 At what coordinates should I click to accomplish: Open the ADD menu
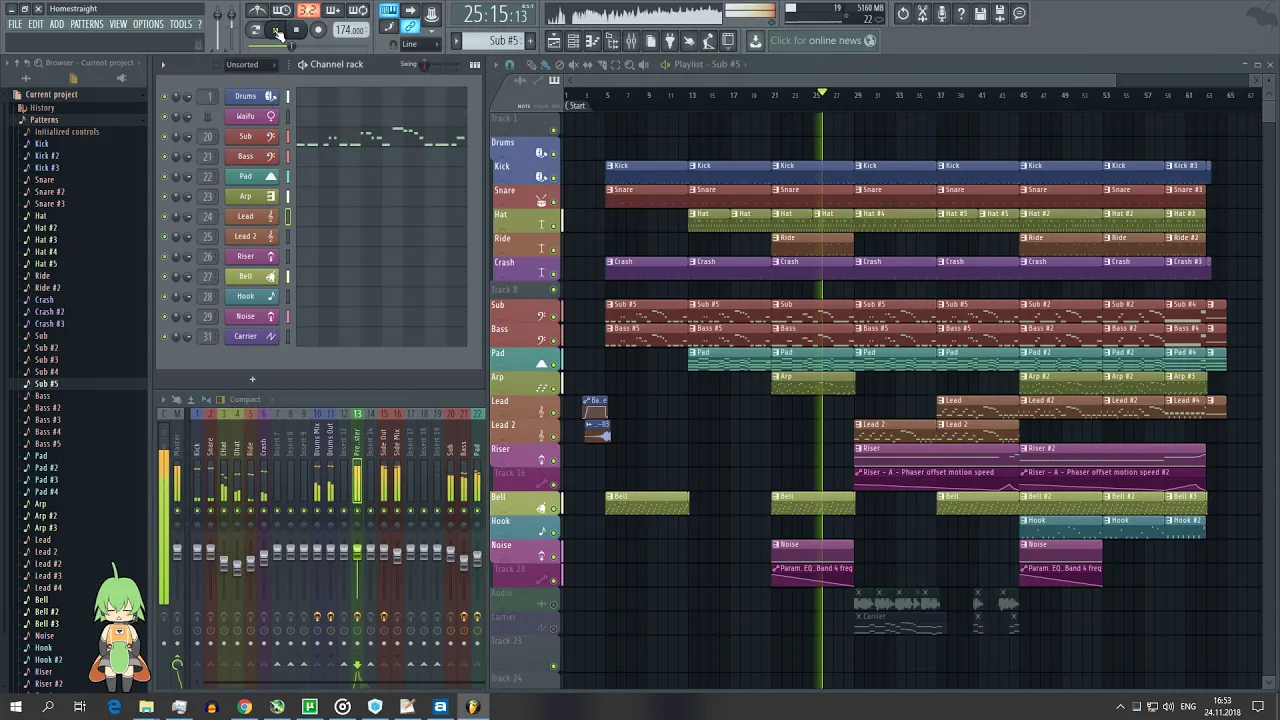pos(57,24)
